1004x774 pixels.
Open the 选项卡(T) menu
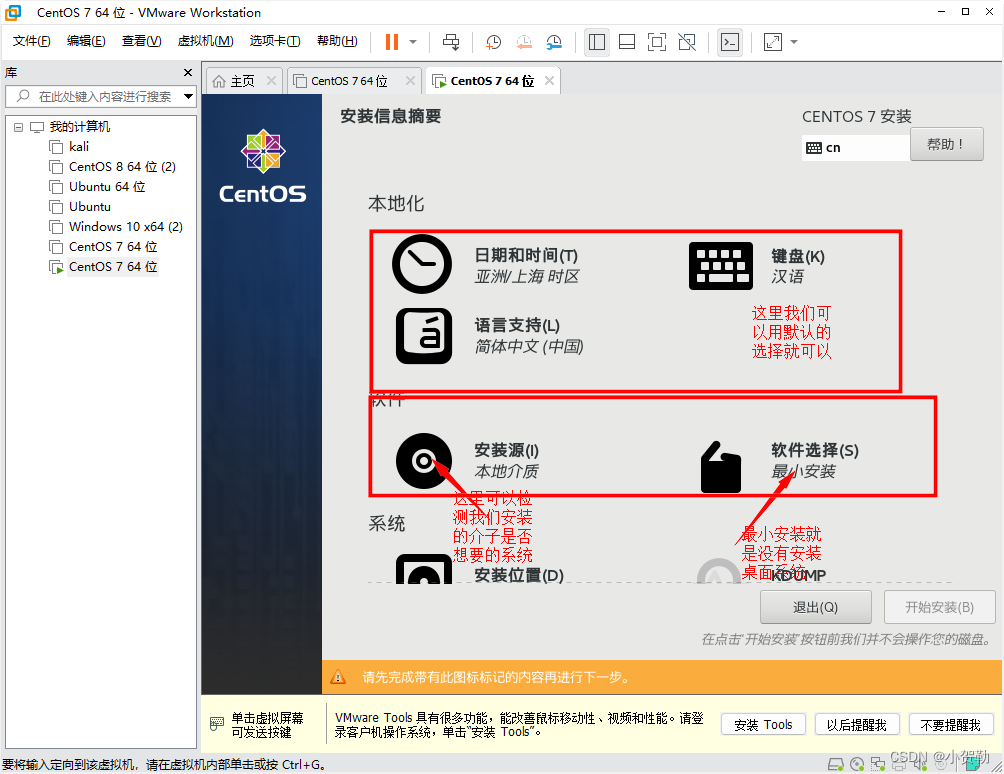tap(275, 41)
